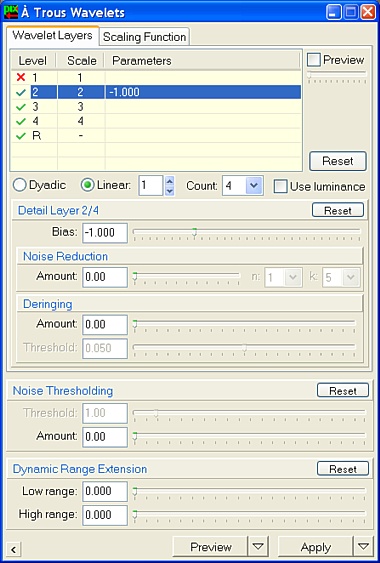Reset the Detail Layer 2/4 settings
The height and width of the screenshot is (563, 380).
pos(338,210)
